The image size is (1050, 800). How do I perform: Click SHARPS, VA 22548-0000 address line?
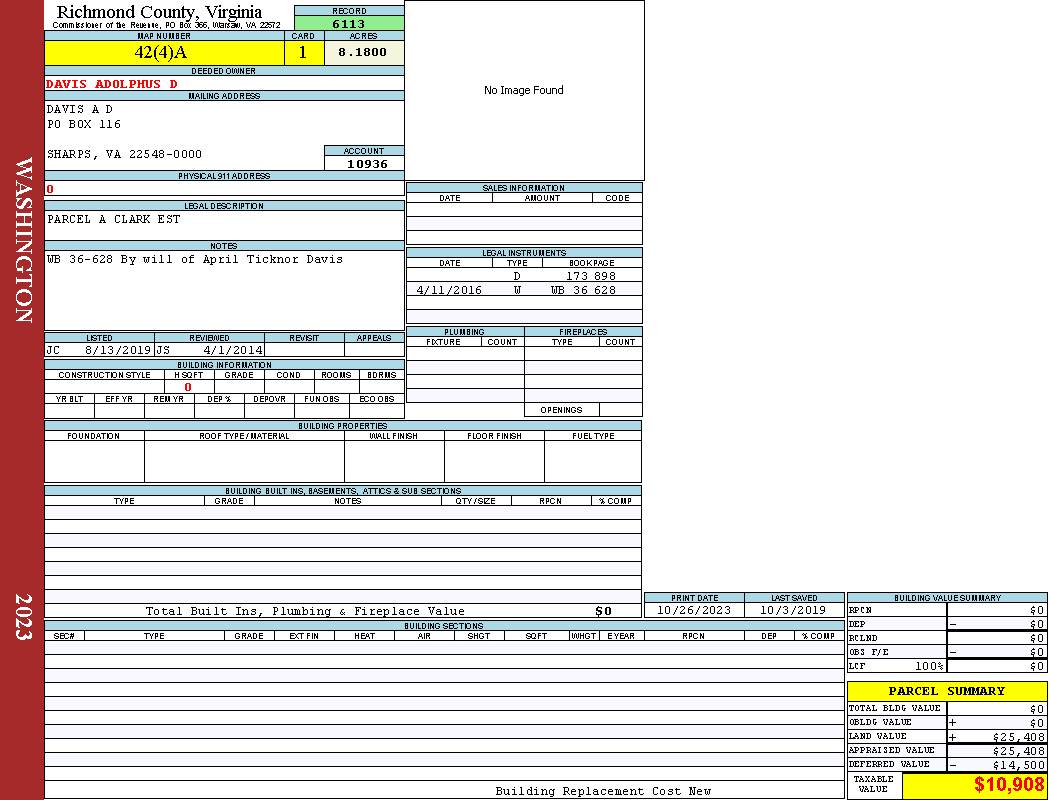click(124, 154)
